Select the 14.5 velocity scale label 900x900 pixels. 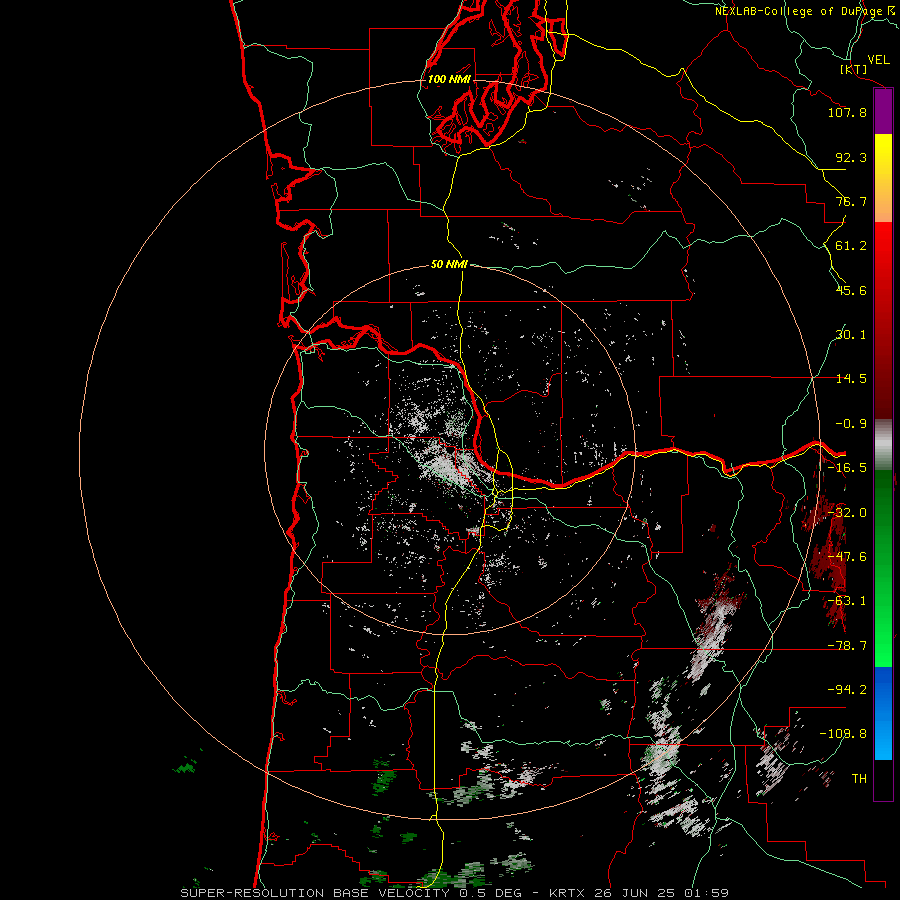(x=851, y=379)
